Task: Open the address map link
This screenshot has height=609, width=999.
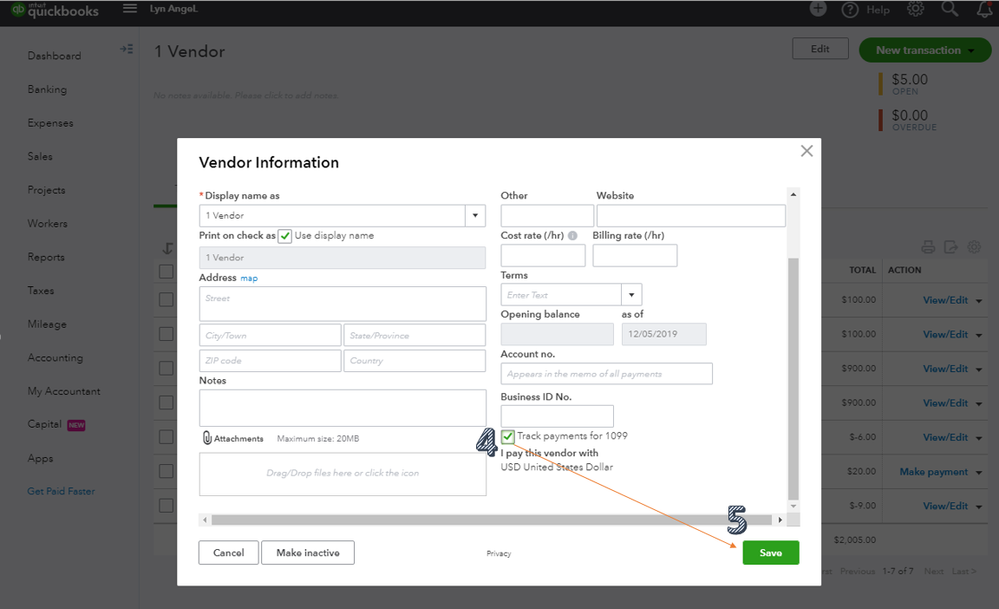Action: click(x=249, y=278)
